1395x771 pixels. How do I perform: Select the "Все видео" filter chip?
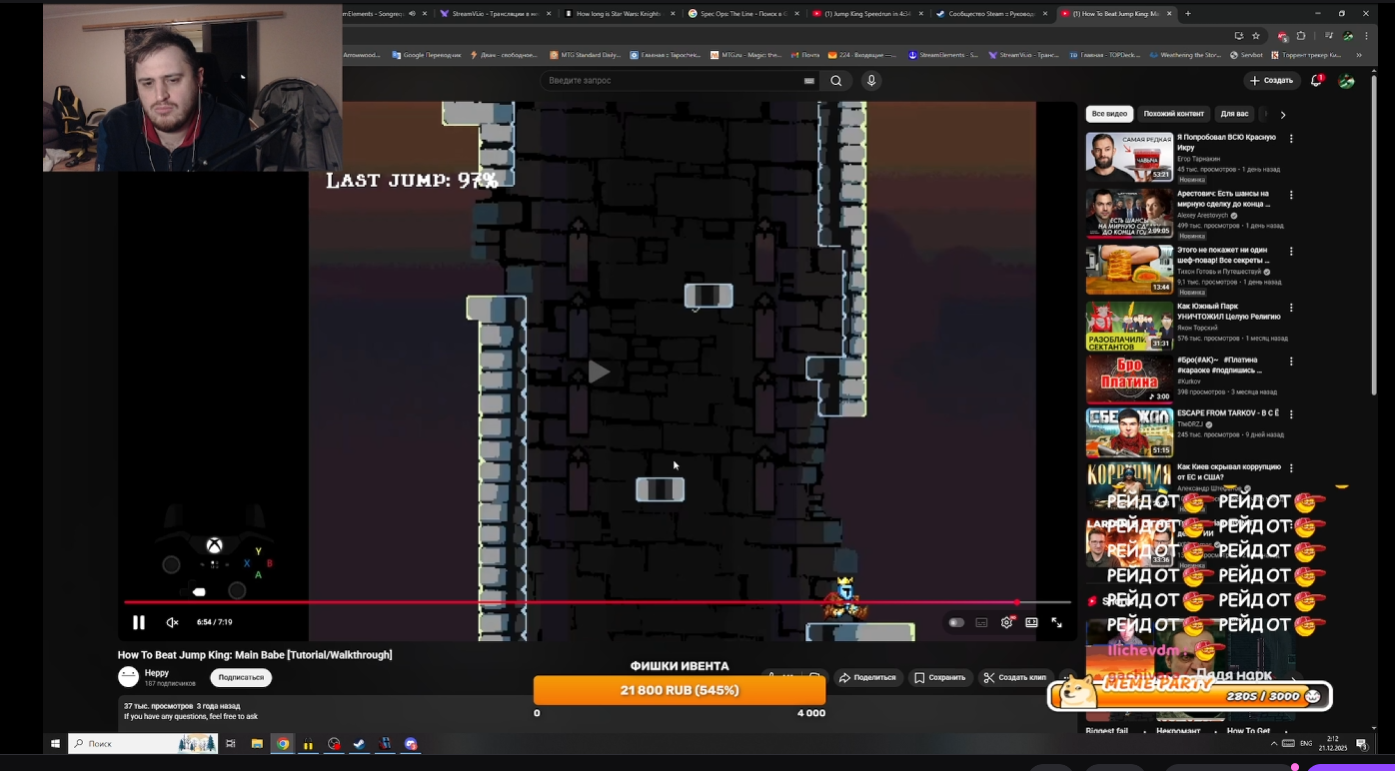click(1109, 114)
